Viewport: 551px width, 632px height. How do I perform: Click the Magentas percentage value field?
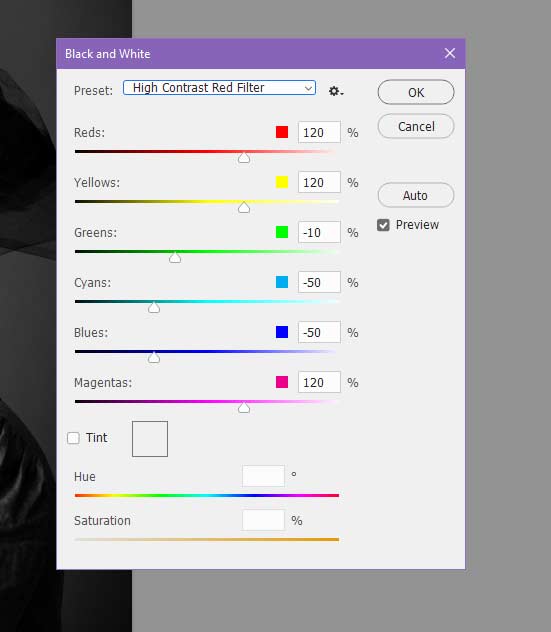(x=319, y=382)
